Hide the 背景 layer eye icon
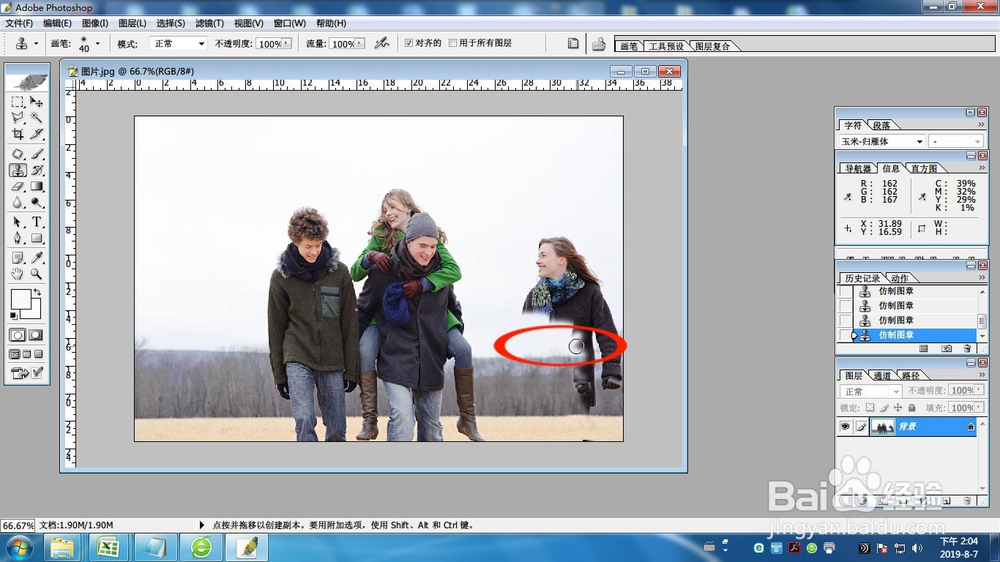Image resolution: width=1000 pixels, height=562 pixels. pos(845,427)
